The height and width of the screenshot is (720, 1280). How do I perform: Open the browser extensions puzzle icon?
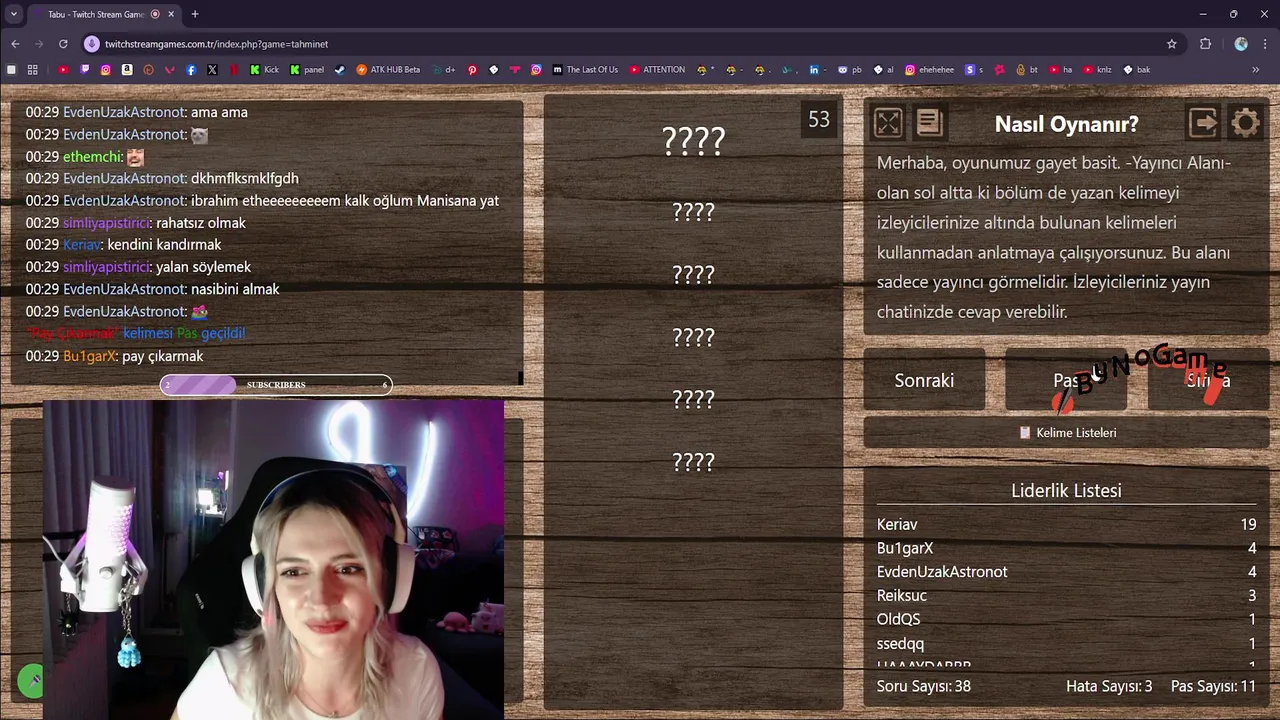[x=1205, y=44]
